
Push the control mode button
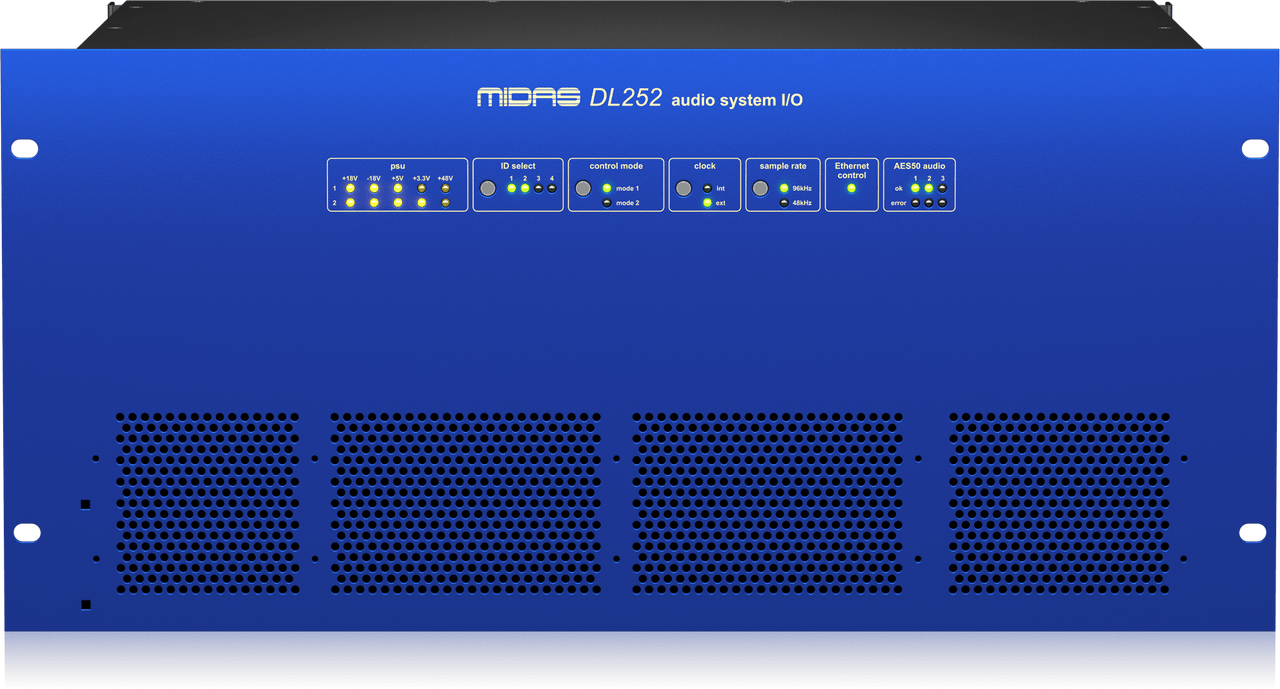click(x=583, y=188)
